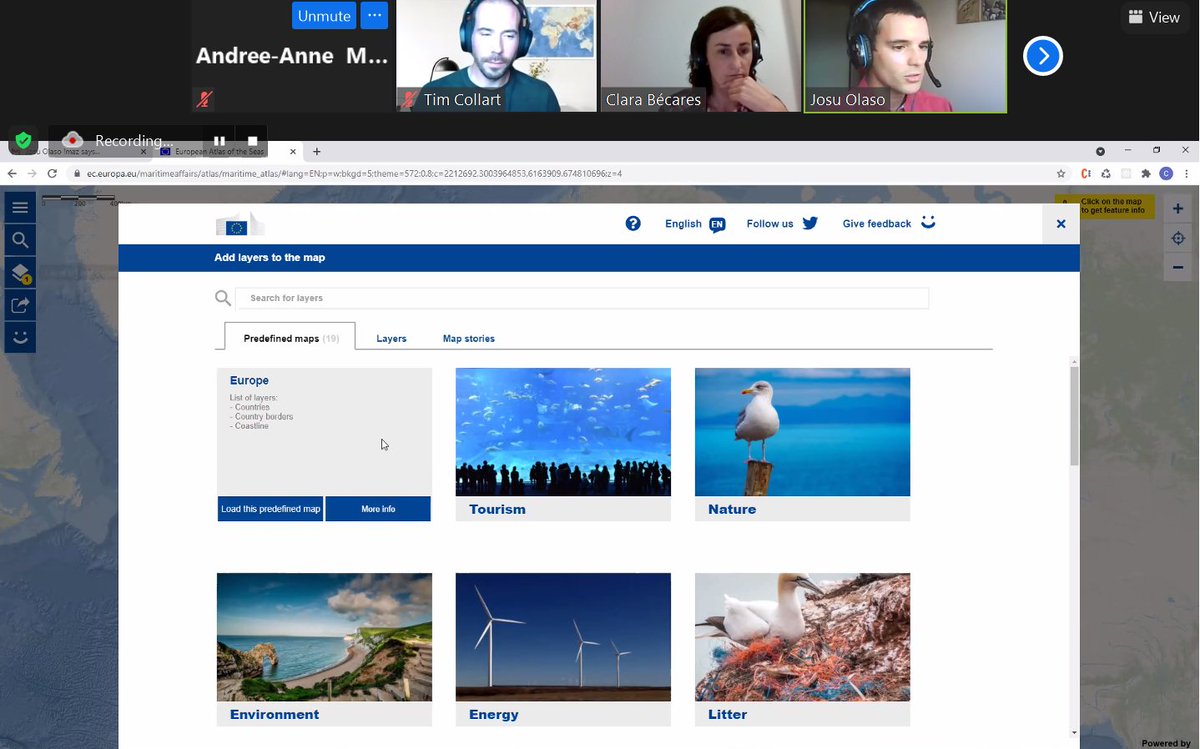Open the Nature seagull thumbnail

tap(802, 432)
